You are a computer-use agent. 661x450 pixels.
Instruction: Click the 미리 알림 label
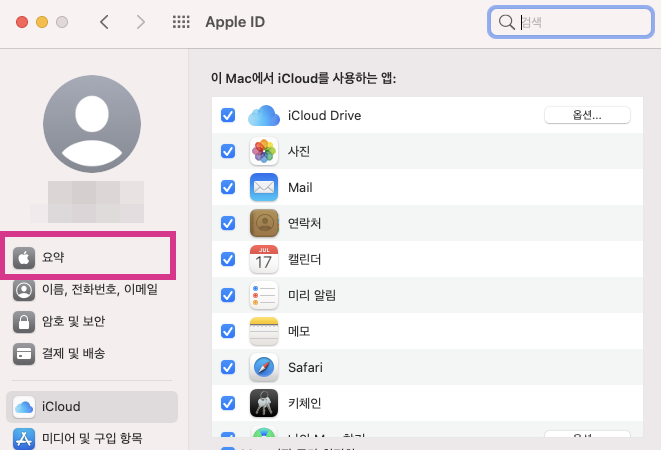312,295
